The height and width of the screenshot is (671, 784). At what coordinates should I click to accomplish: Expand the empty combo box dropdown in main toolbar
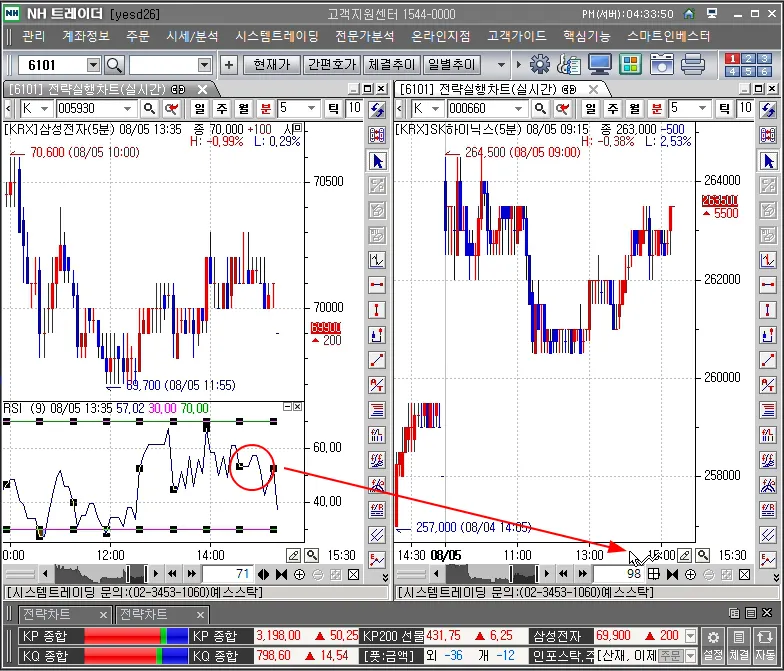point(204,65)
